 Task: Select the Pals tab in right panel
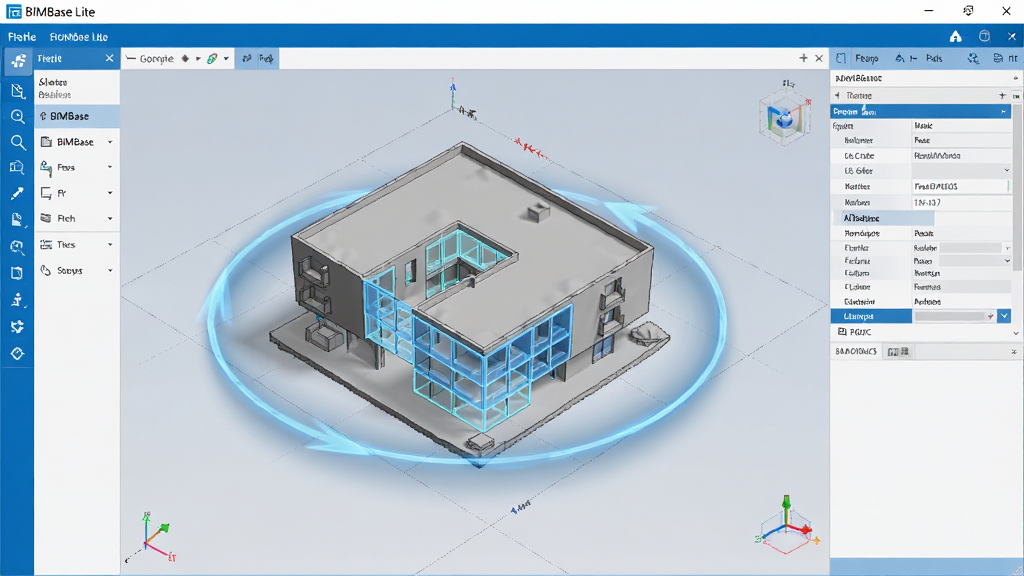[x=934, y=58]
